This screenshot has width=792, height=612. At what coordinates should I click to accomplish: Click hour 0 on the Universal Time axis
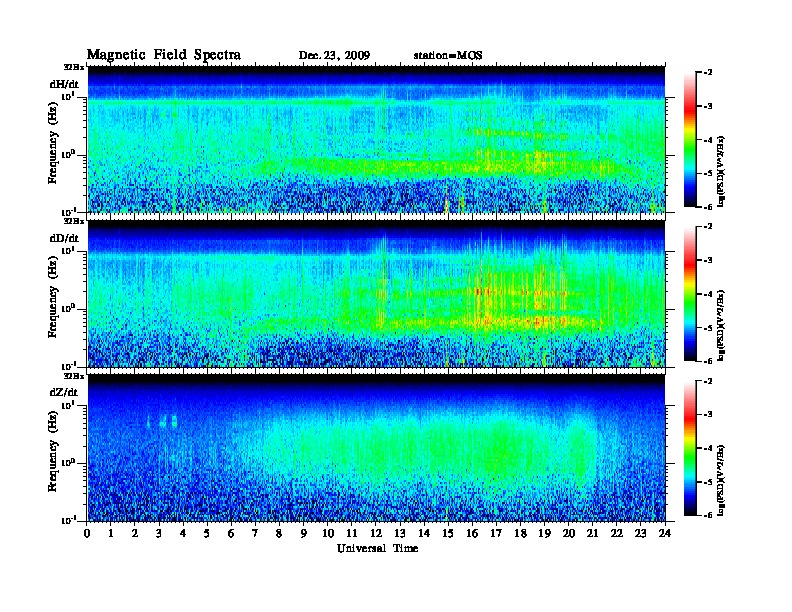click(87, 533)
